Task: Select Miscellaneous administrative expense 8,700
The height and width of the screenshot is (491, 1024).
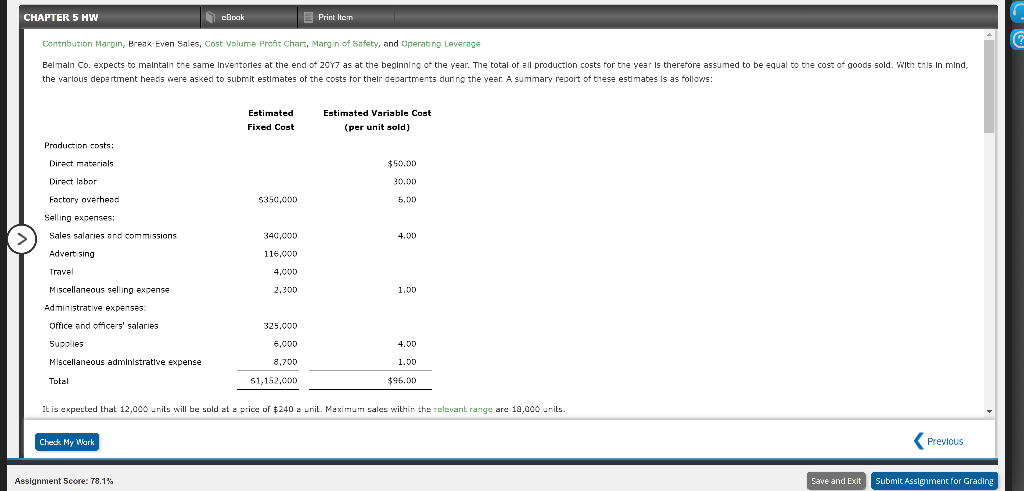Action: 285,362
